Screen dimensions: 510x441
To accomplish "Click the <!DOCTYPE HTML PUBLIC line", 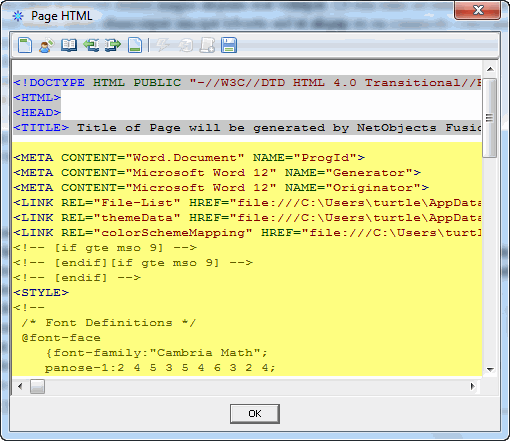I will tap(247, 83).
